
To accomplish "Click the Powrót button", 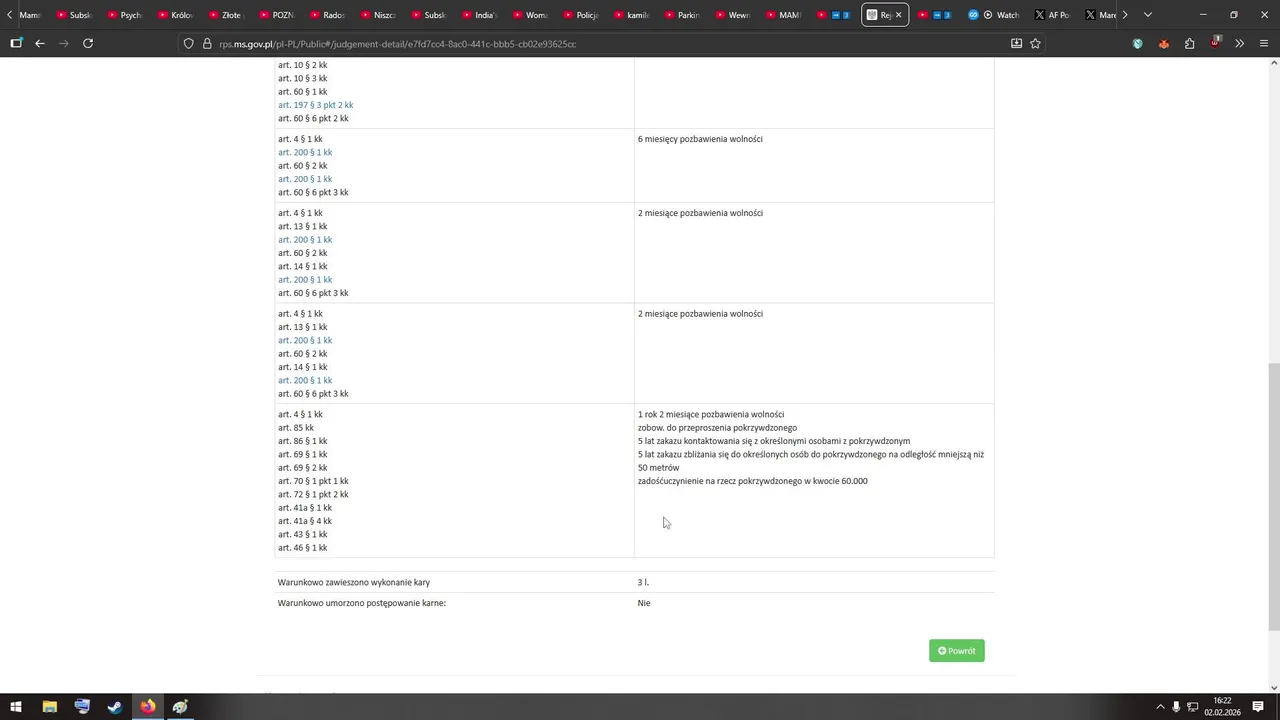I will pyautogui.click(x=956, y=651).
